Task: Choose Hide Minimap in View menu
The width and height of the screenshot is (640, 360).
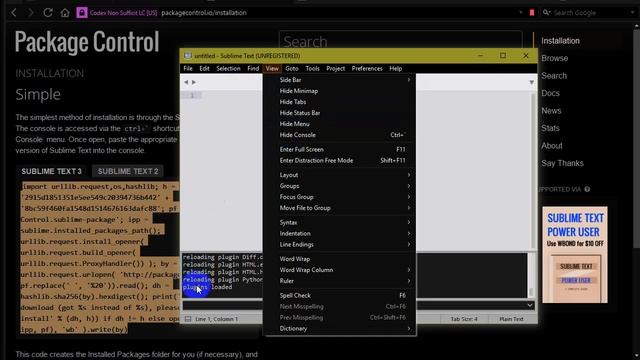Action: click(340, 91)
